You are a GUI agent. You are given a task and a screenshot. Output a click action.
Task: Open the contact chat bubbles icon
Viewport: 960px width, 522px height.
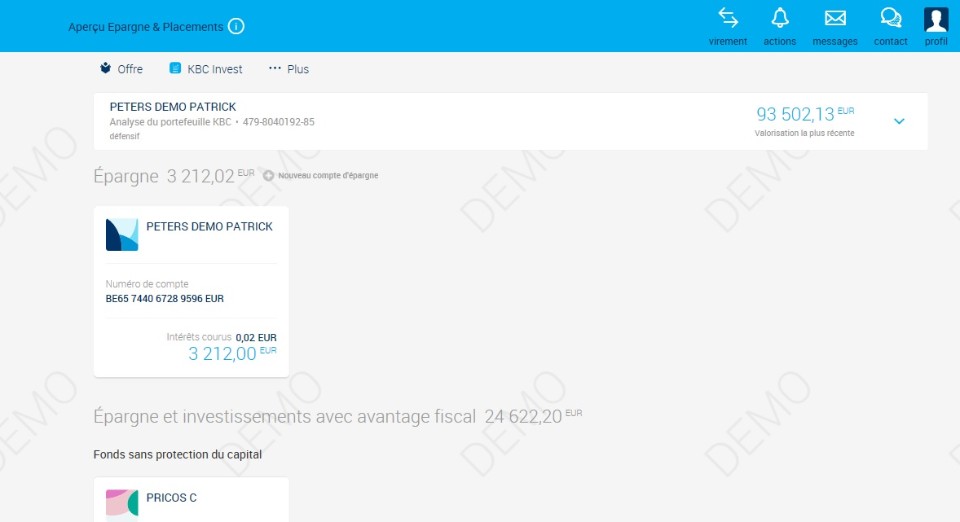pos(891,18)
